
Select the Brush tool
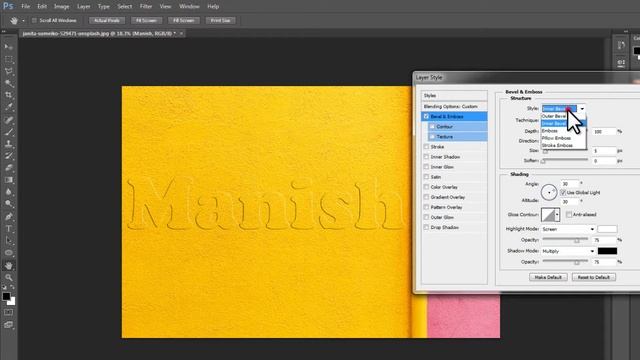click(9, 132)
